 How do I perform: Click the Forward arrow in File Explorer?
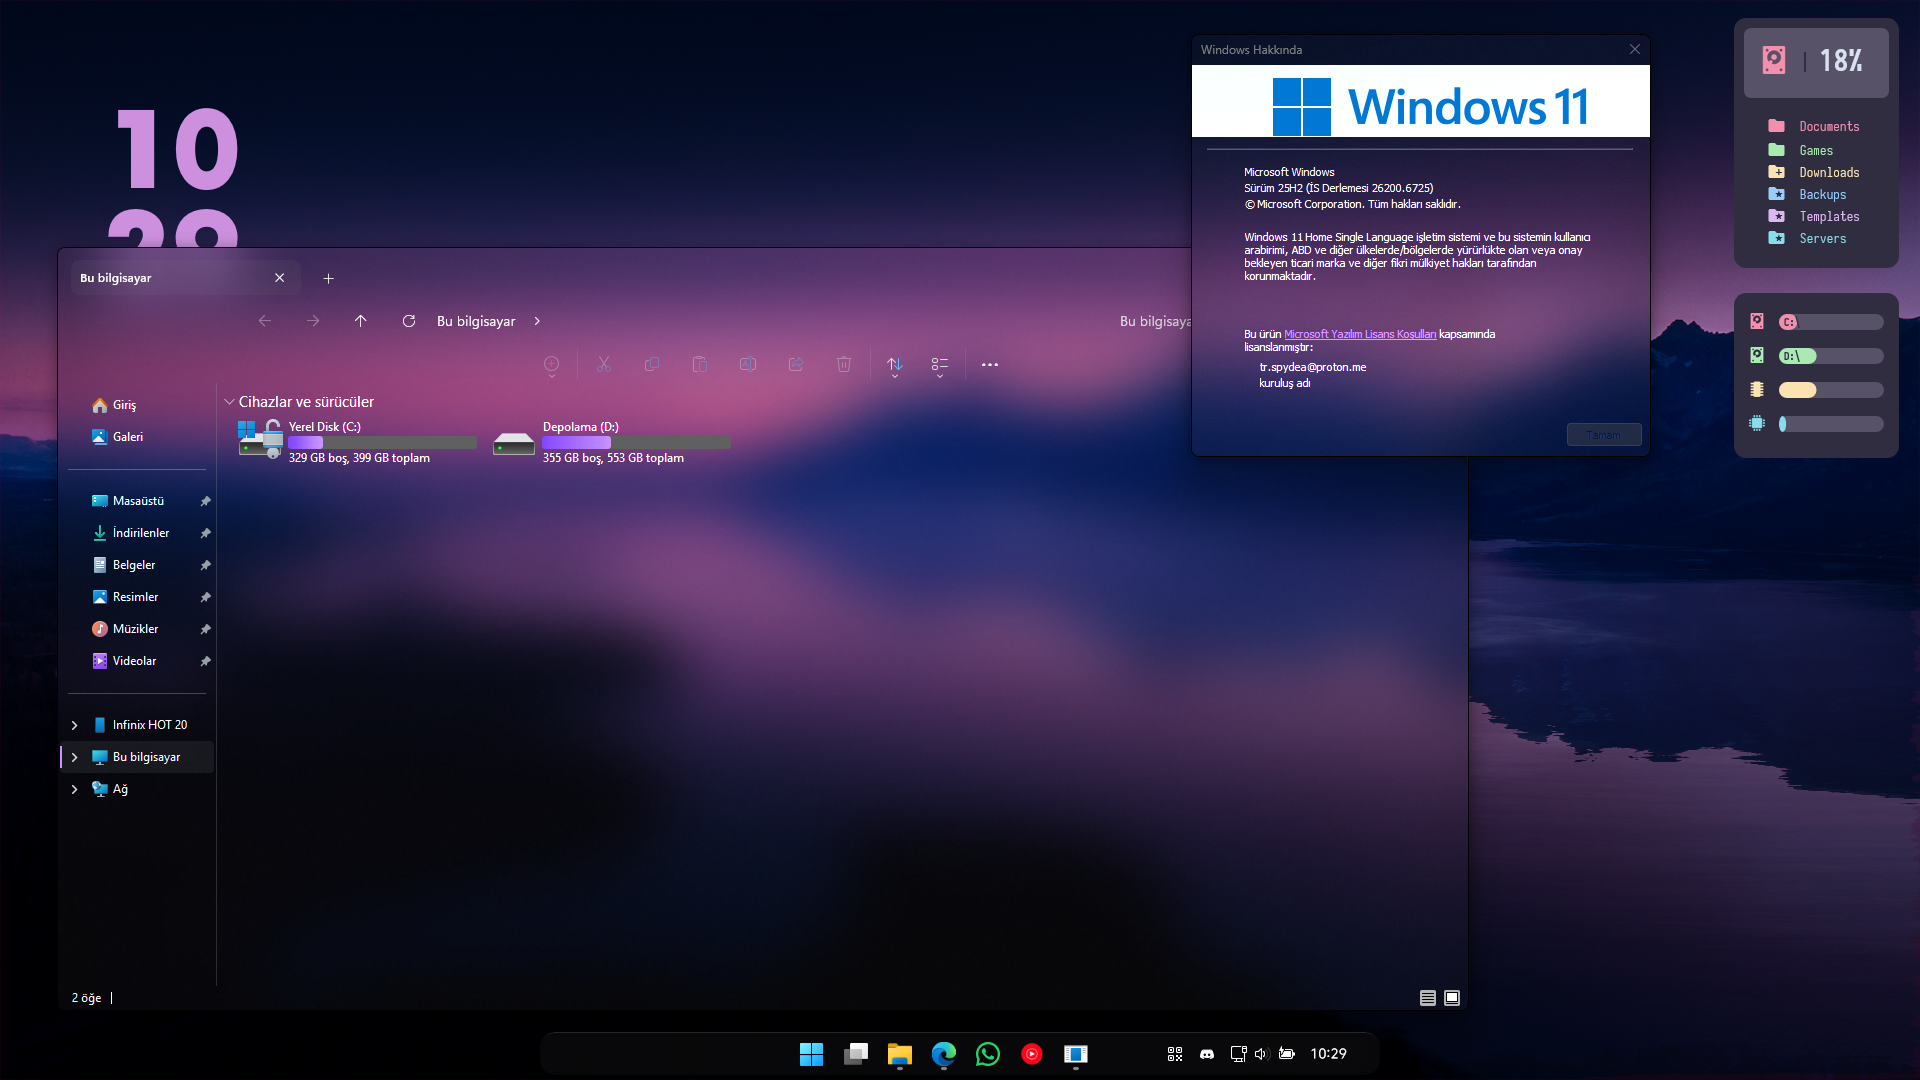click(313, 321)
